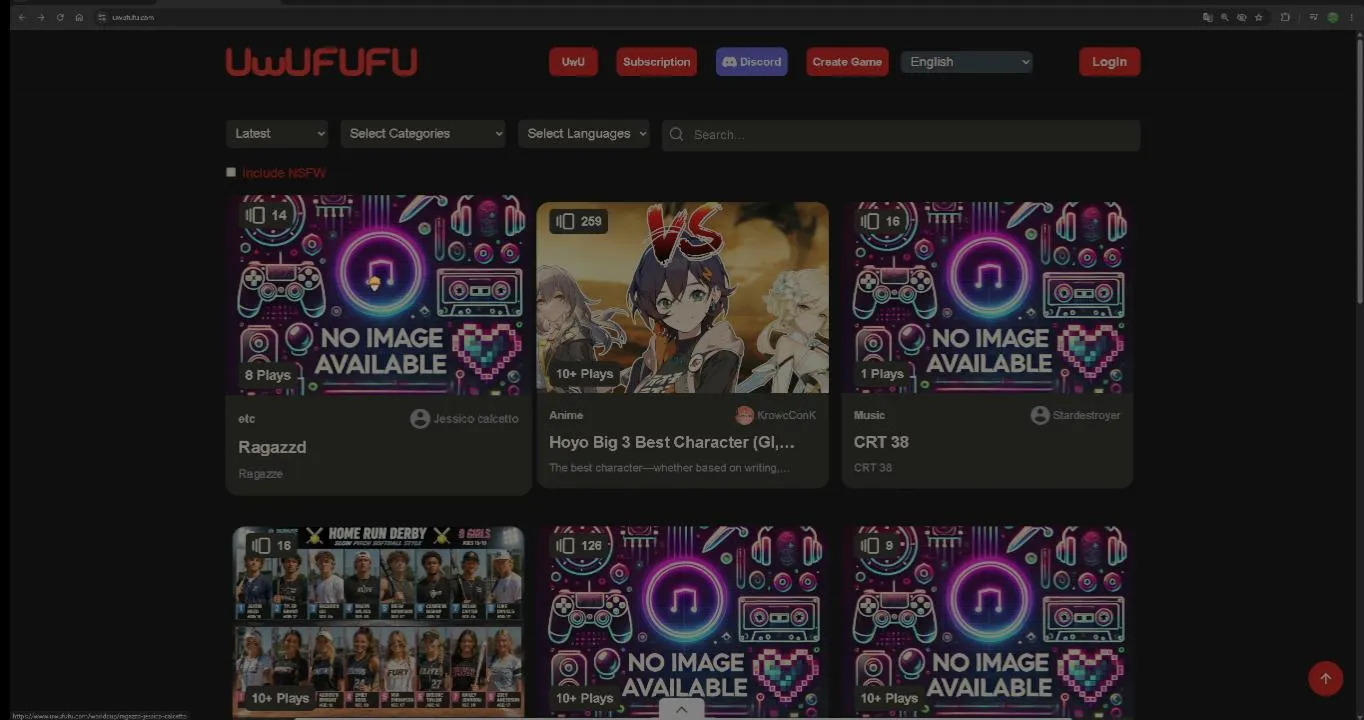Open the Ragazzd game thumbnail
Image resolution: width=1364 pixels, height=720 pixels.
click(x=379, y=295)
